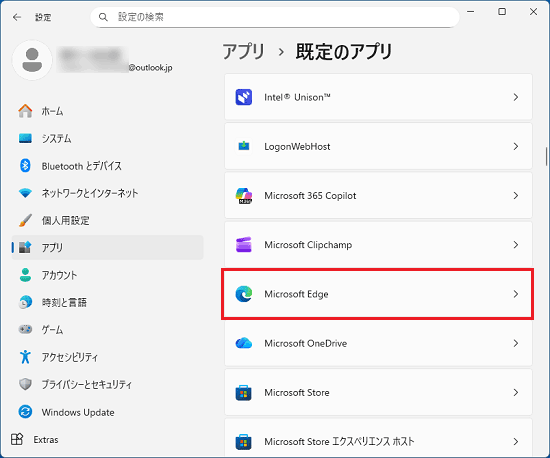Open Microsoft Store エクスペリエンス ホスト entry
The image size is (550, 458).
(x=378, y=438)
